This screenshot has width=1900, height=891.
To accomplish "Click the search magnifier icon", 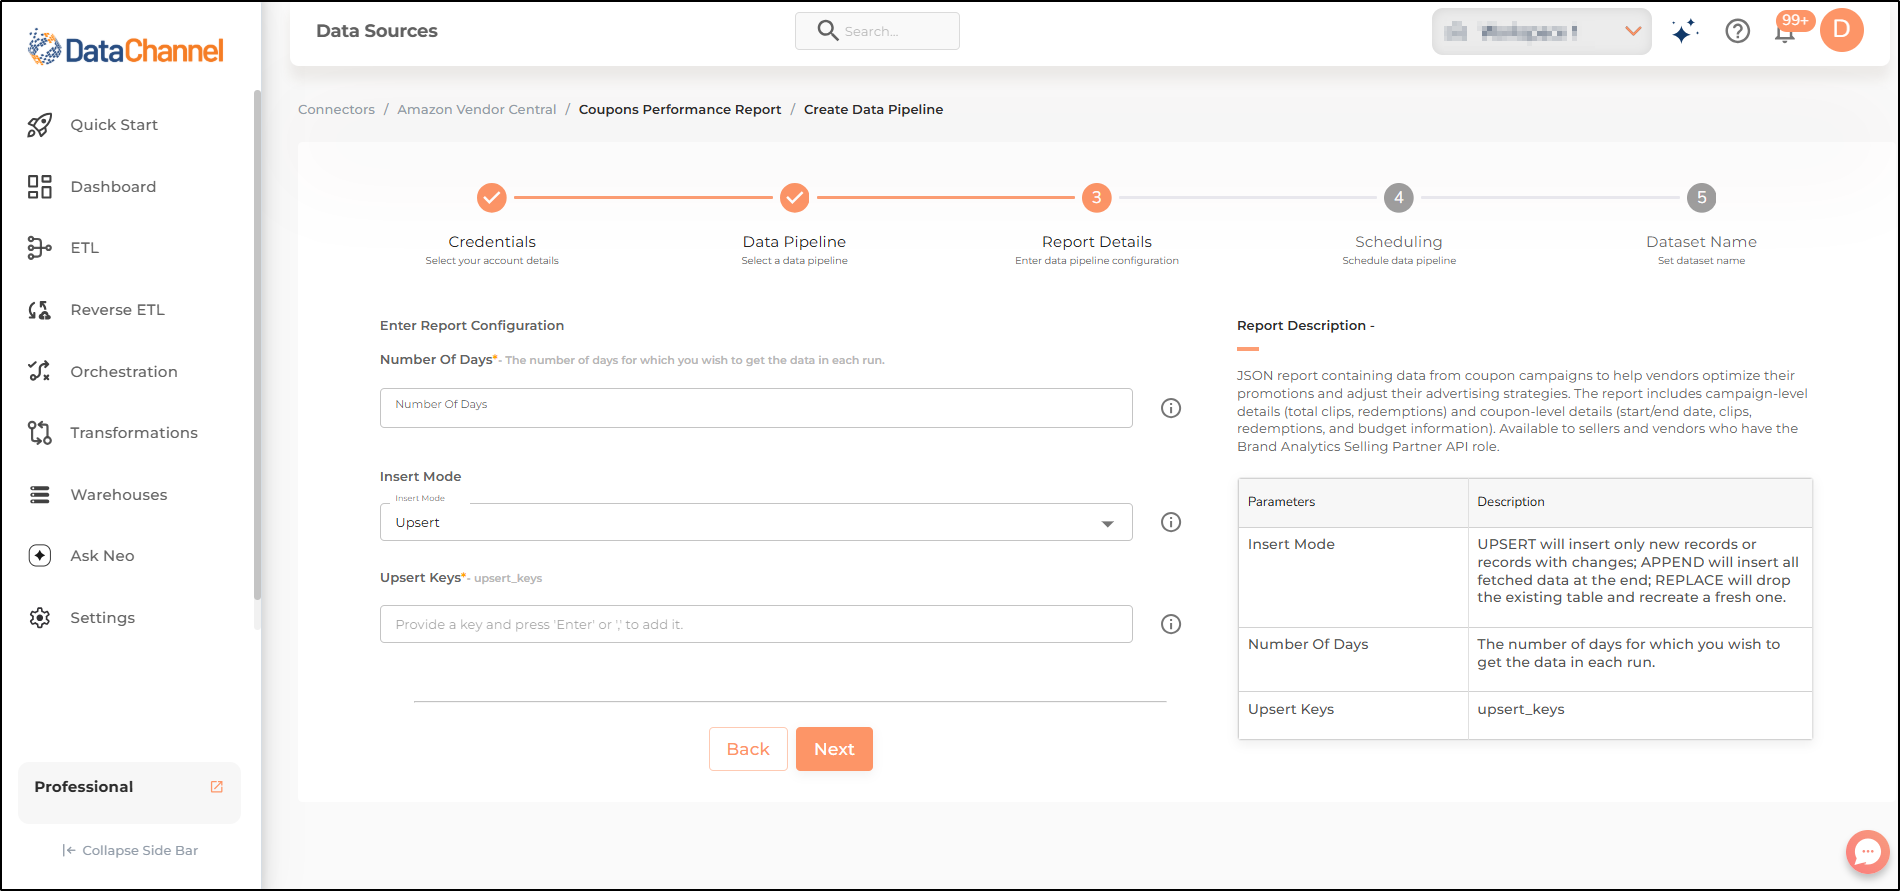I will click(x=827, y=31).
